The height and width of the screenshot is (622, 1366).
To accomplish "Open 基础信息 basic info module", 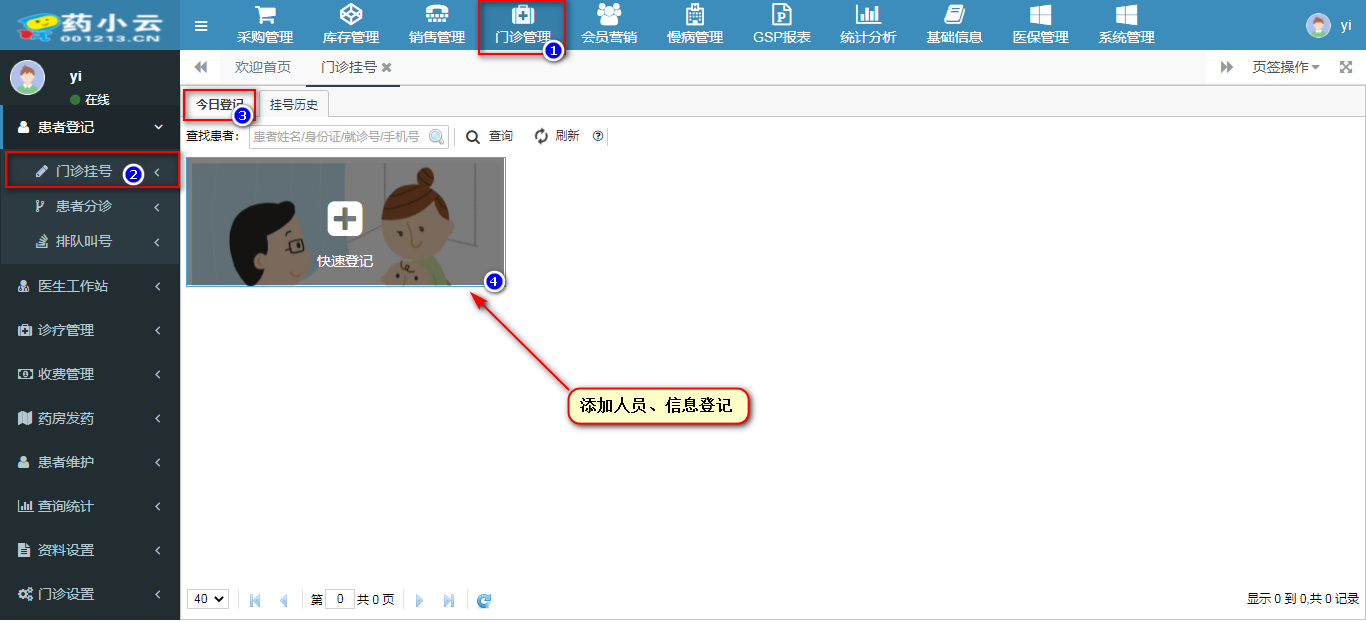I will pos(954,26).
